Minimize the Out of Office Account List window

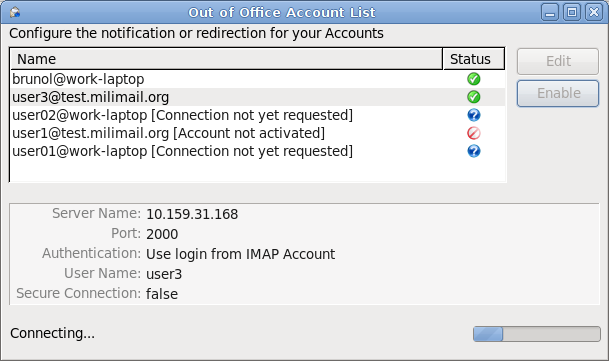click(550, 12)
